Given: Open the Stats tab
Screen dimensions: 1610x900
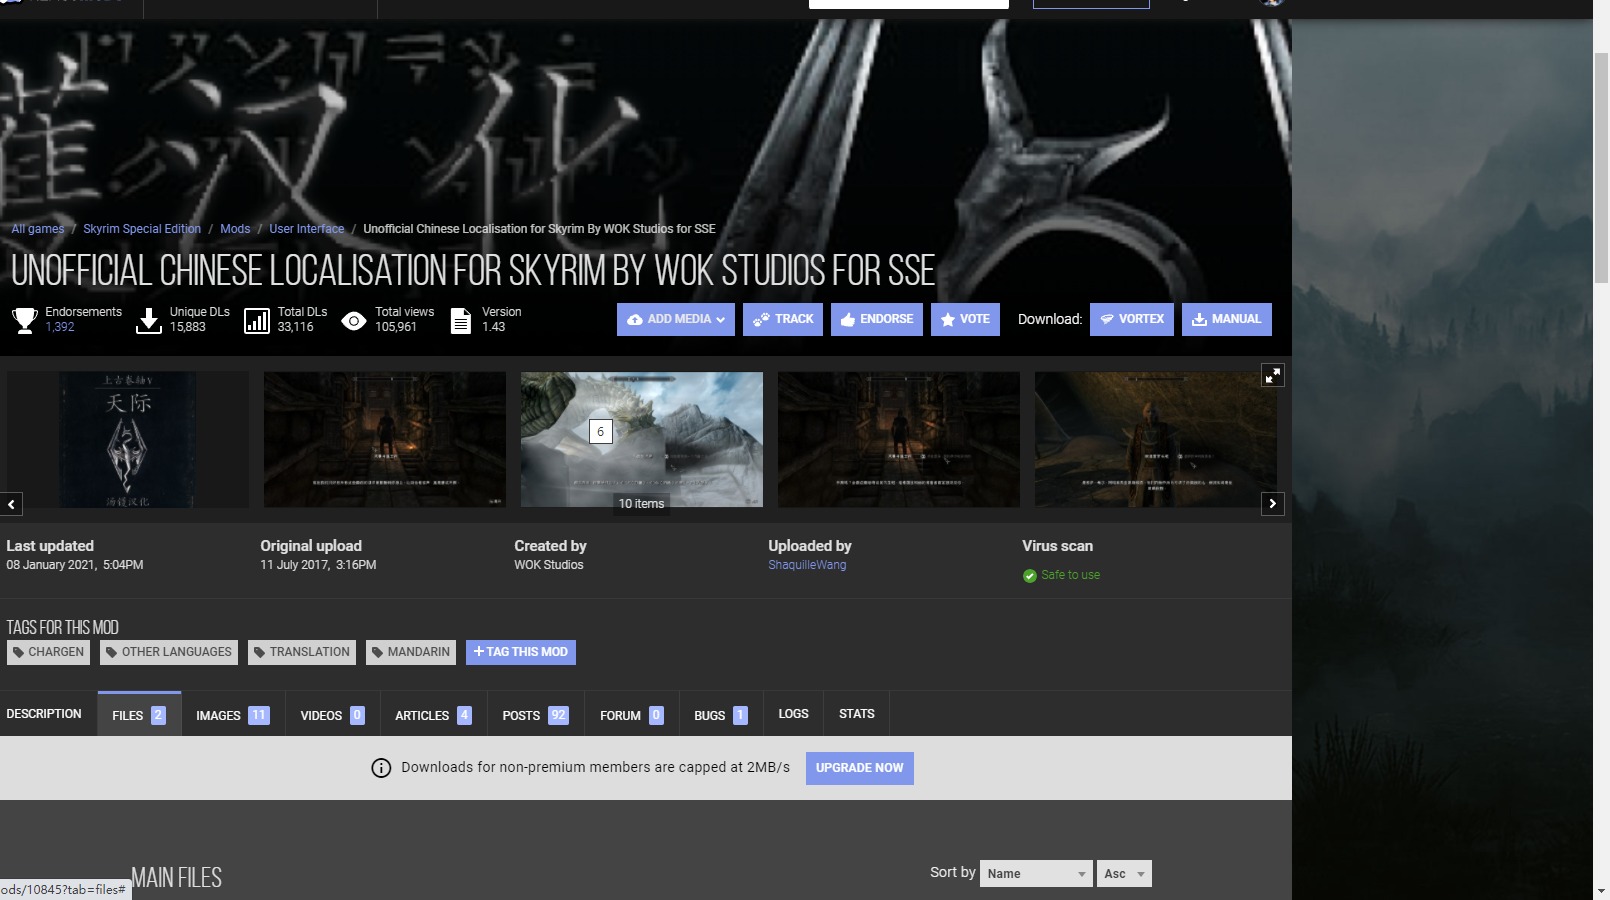Looking at the screenshot, I should (x=857, y=714).
